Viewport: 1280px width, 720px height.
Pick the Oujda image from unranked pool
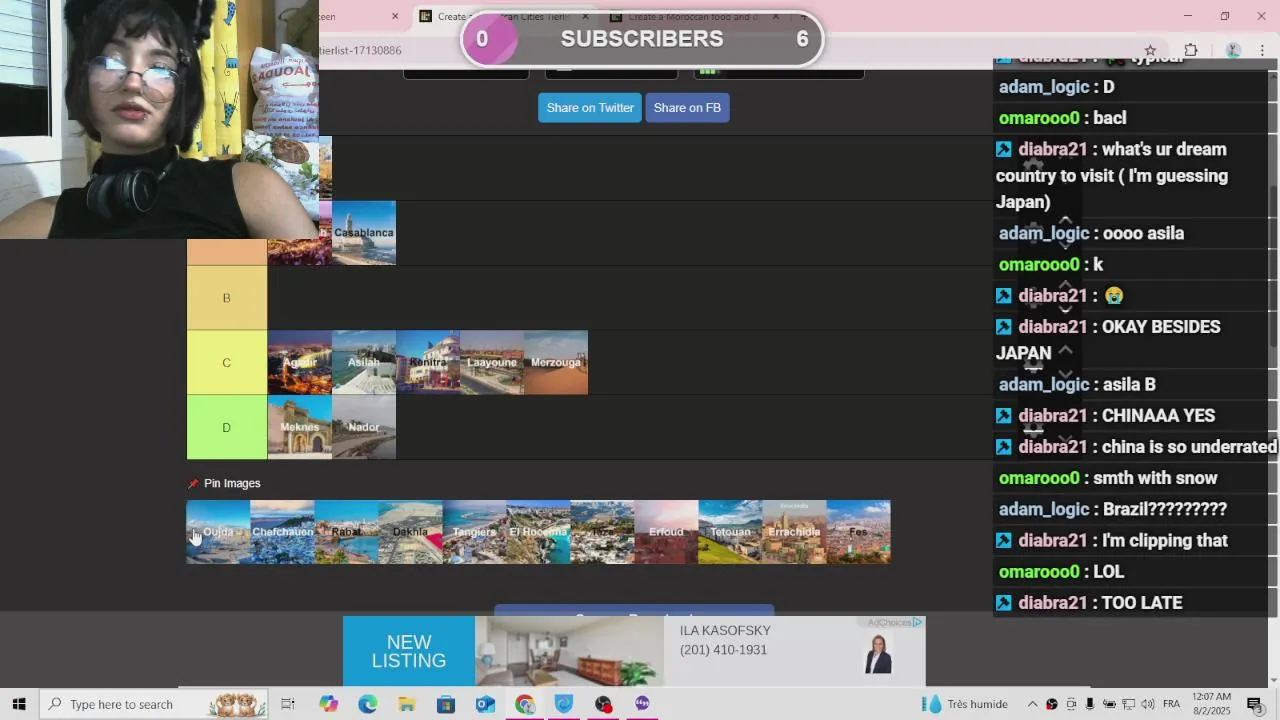pyautogui.click(x=218, y=532)
